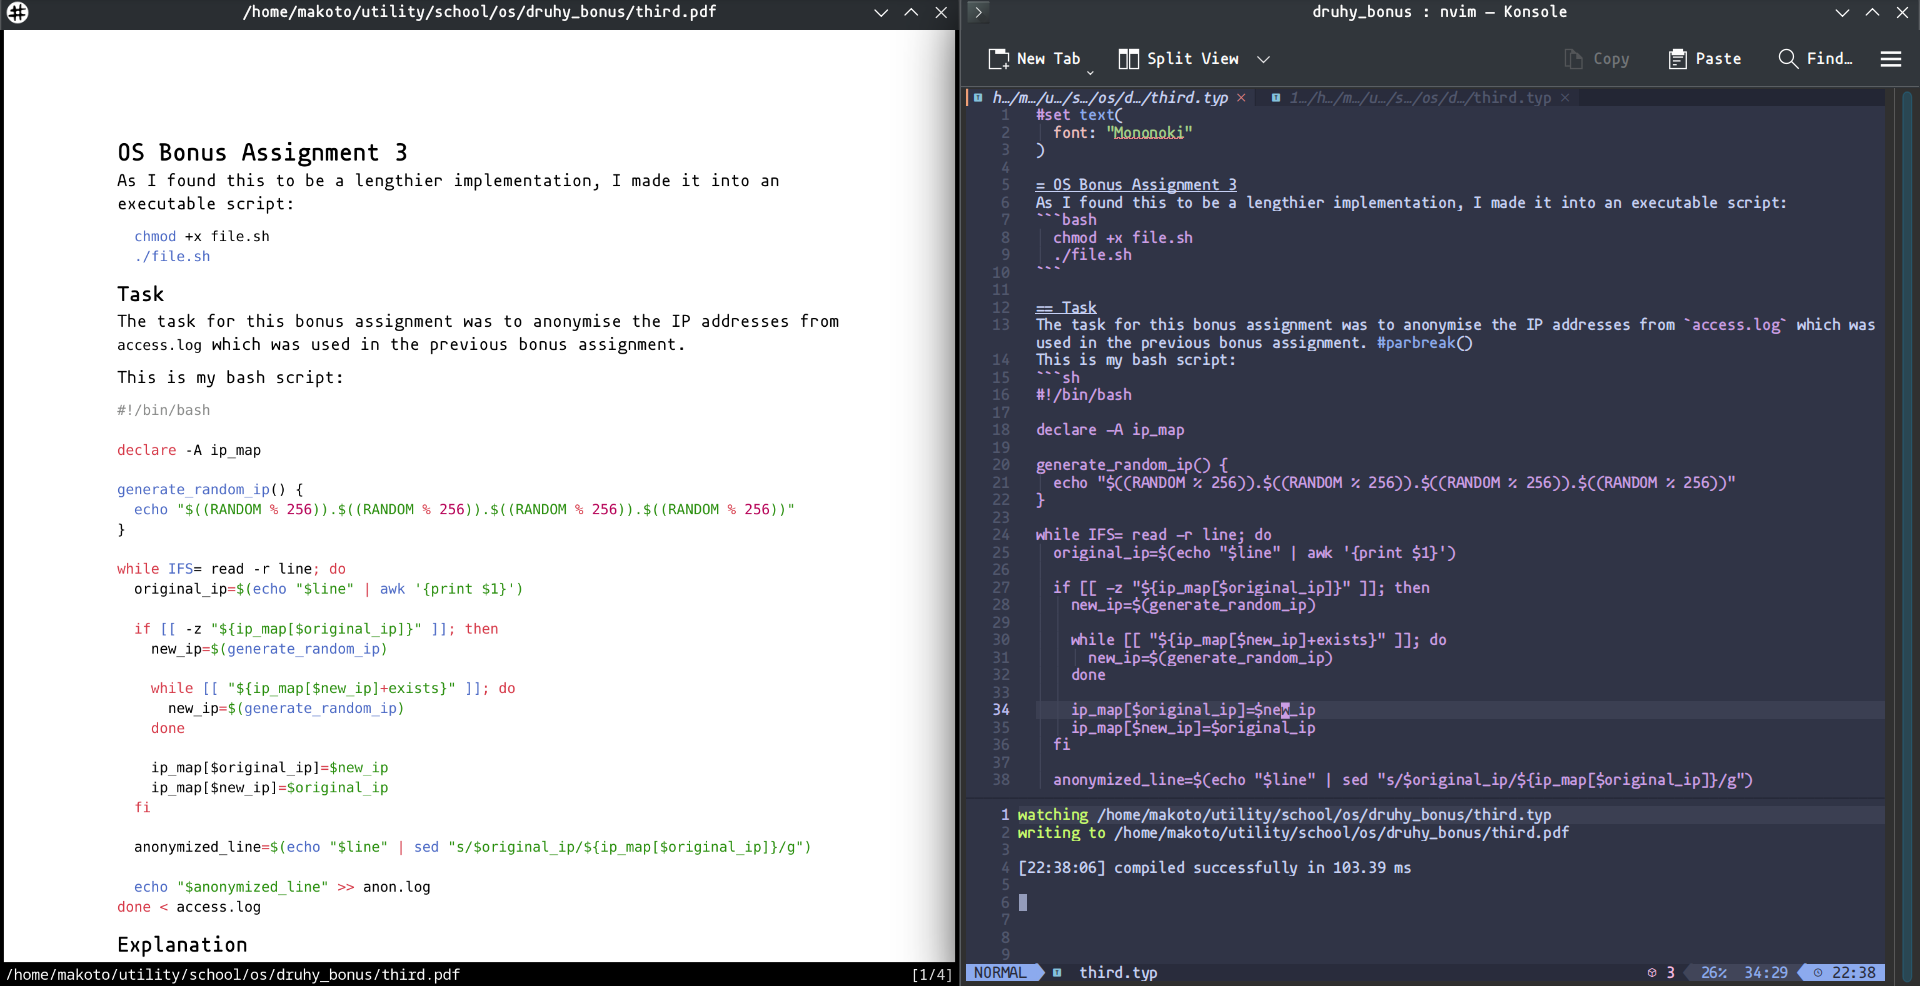Click the 26% scroll position in statusline
This screenshot has height=986, width=1920.
(1714, 973)
